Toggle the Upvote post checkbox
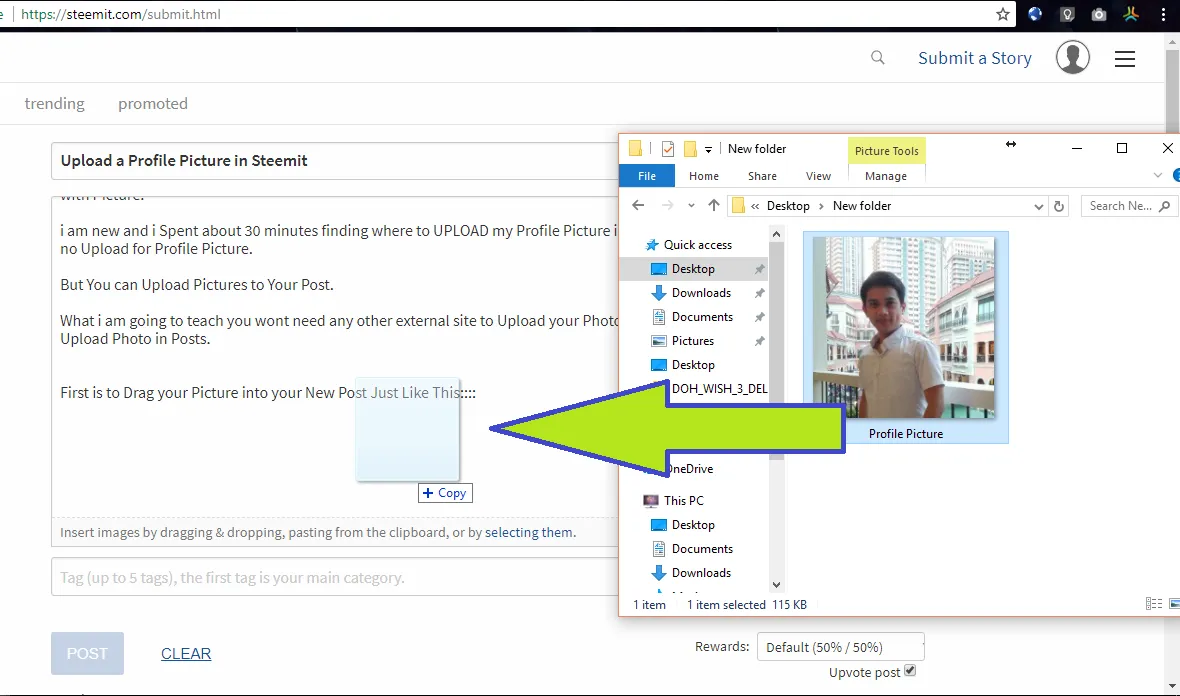The height and width of the screenshot is (696, 1180). pos(910,670)
